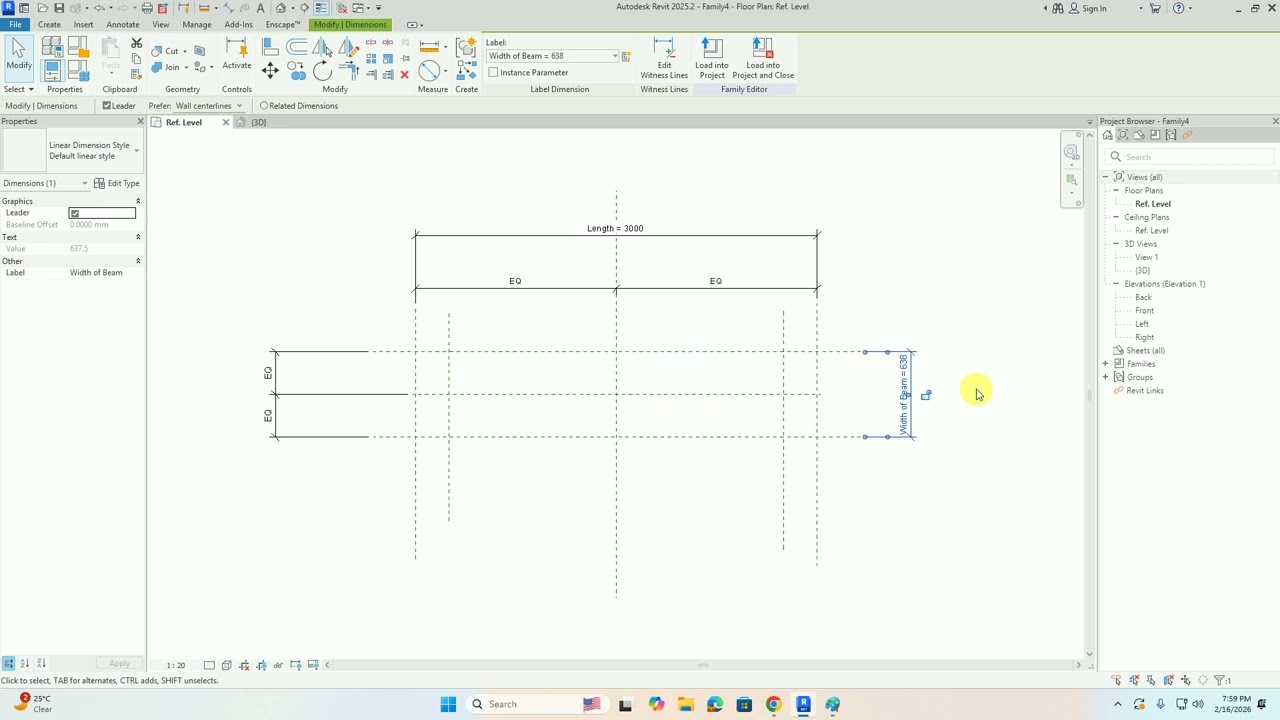
Task: Open View 1 in Project Browser
Action: (1147, 257)
